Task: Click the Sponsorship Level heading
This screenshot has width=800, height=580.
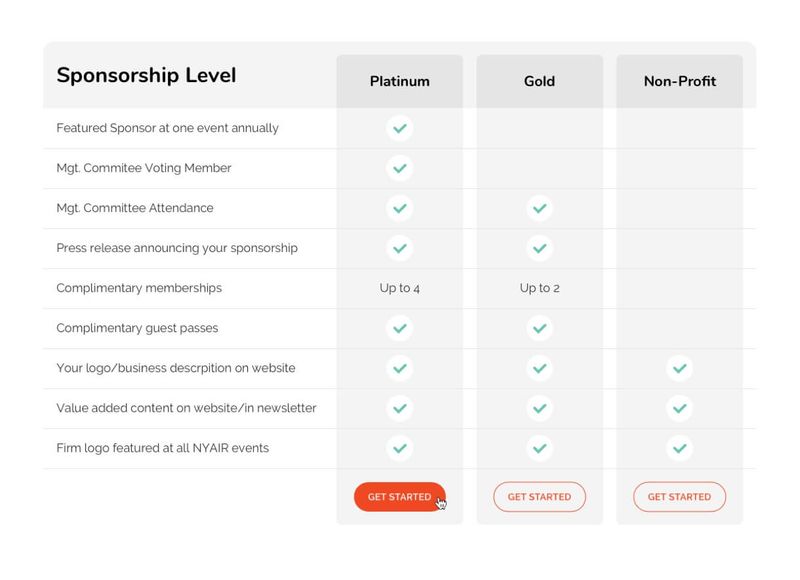Action: [x=146, y=75]
